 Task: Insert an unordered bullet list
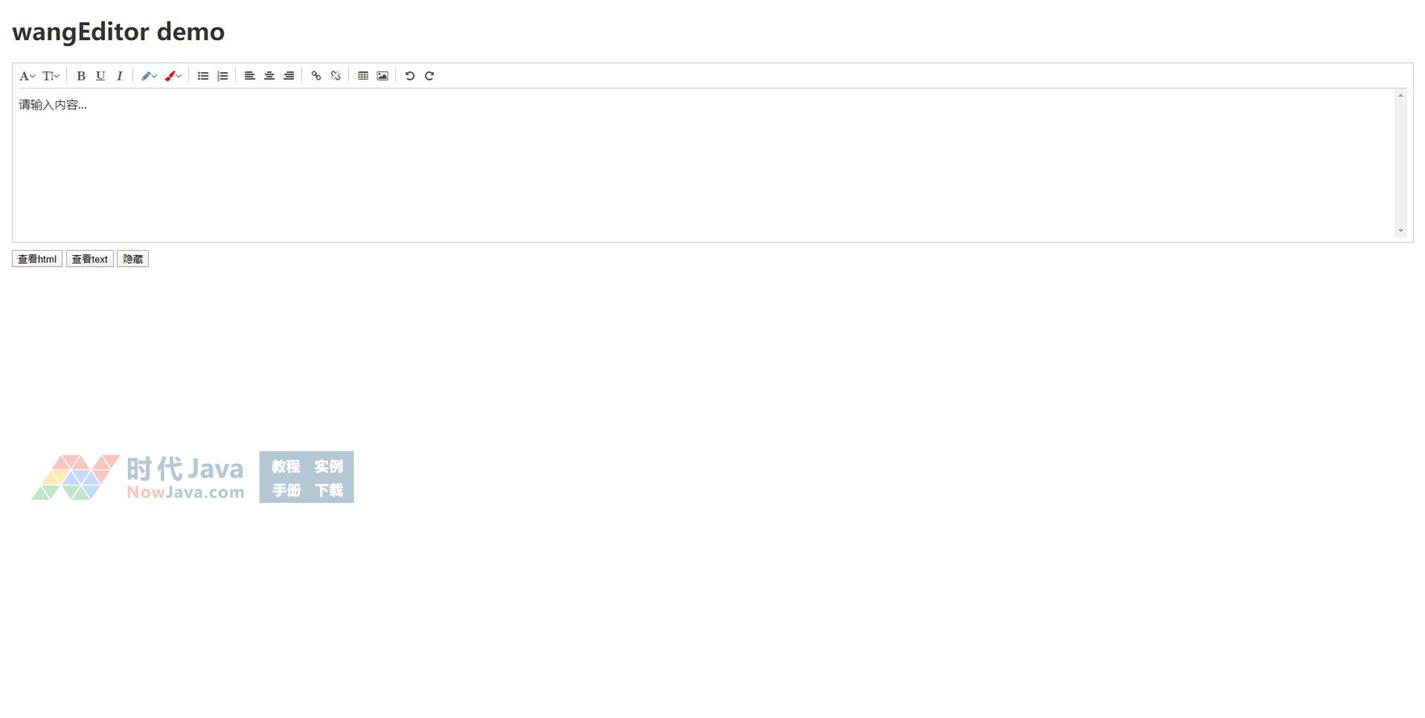click(x=203, y=76)
